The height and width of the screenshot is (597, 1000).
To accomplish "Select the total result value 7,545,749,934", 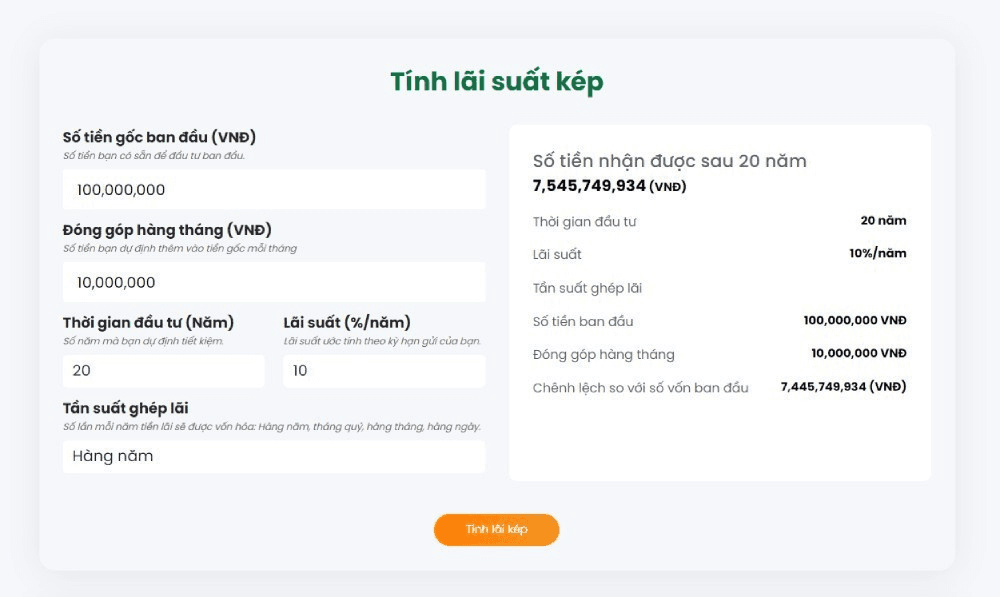I will click(601, 186).
